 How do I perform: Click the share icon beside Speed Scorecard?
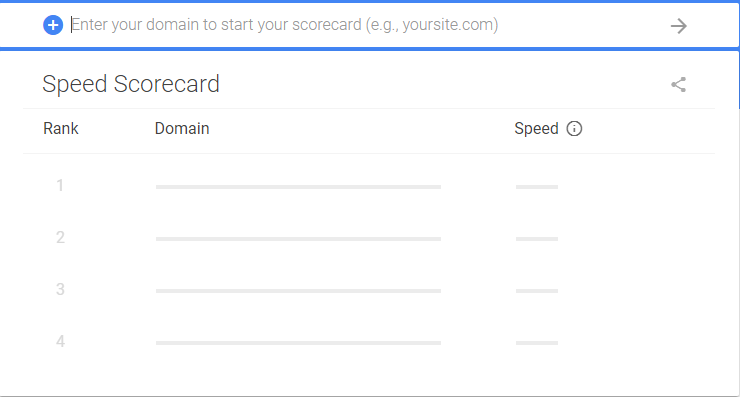(x=678, y=84)
